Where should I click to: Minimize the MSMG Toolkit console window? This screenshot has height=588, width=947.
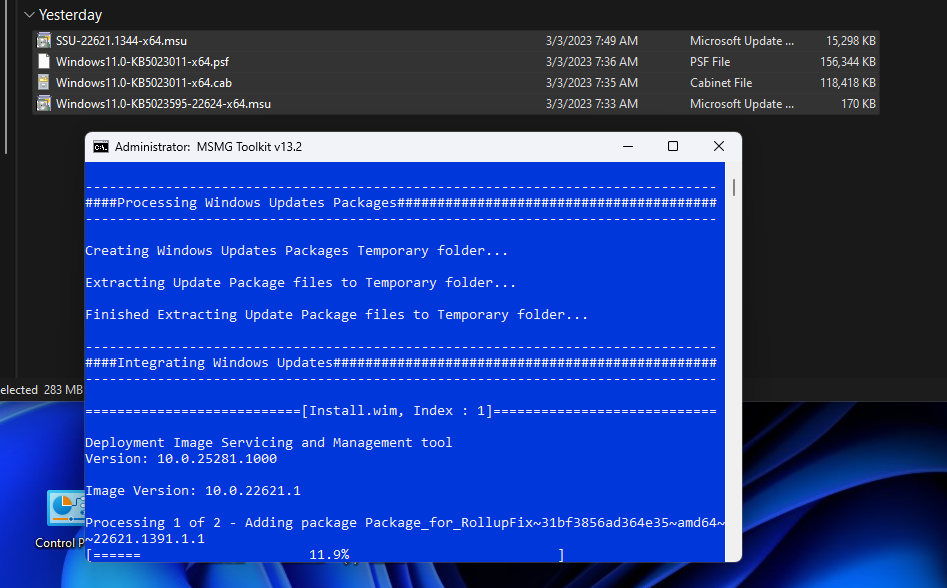pyautogui.click(x=628, y=146)
